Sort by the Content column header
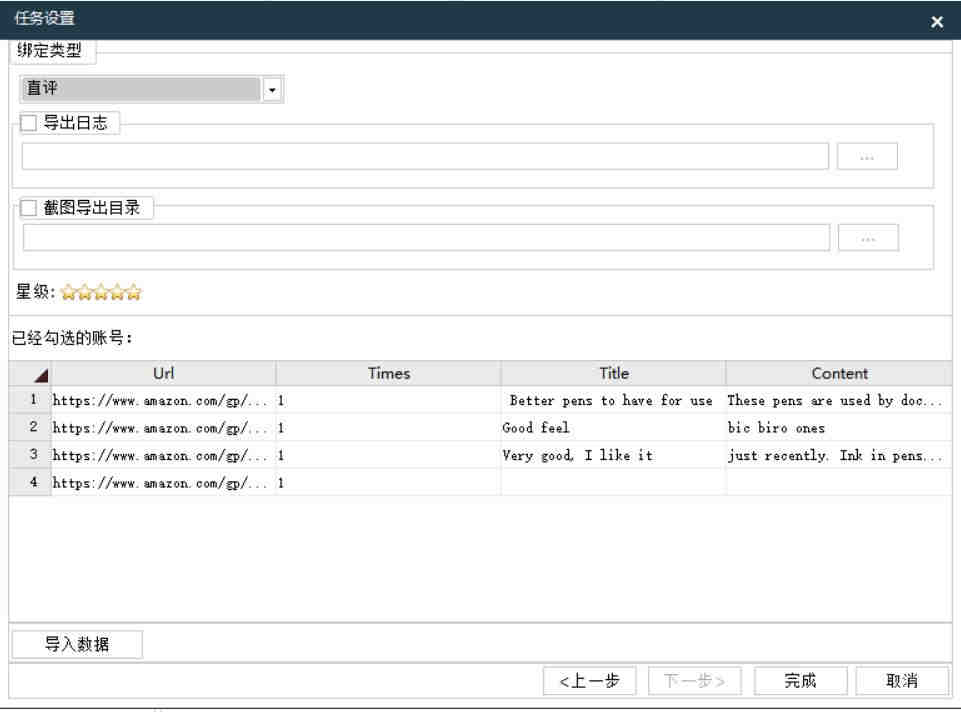 [x=839, y=373]
